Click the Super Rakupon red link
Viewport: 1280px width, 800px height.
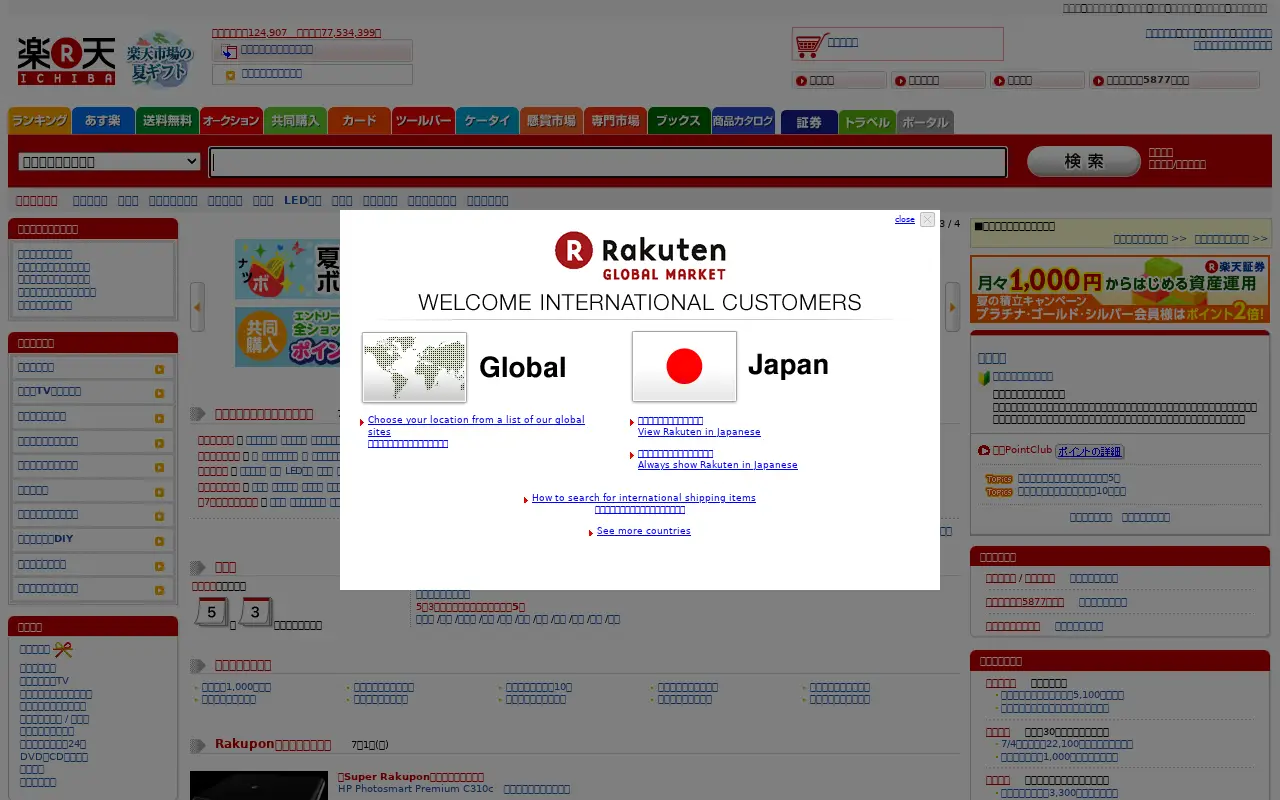pyautogui.click(x=411, y=777)
